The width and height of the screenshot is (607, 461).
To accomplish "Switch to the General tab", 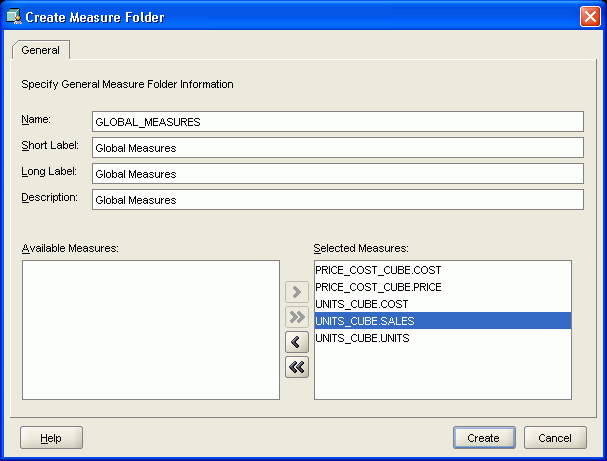I will (x=40, y=50).
